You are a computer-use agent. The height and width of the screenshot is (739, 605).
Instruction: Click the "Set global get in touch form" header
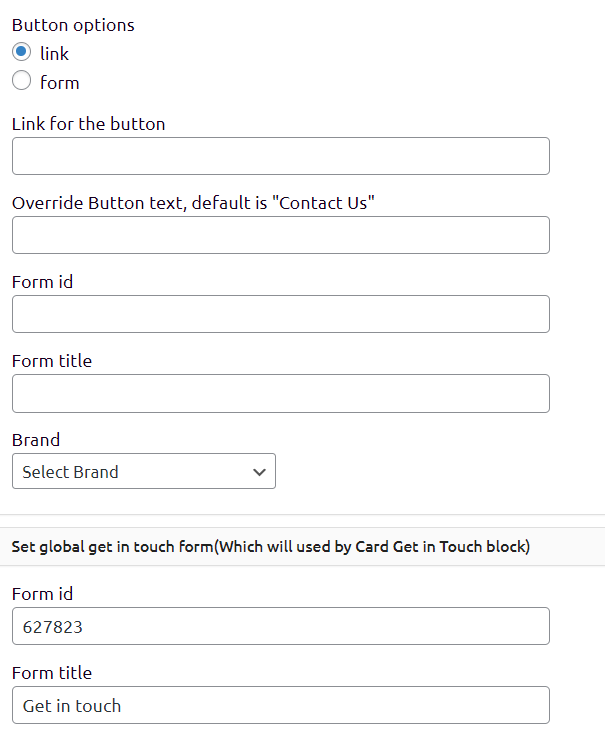pyautogui.click(x=270, y=547)
